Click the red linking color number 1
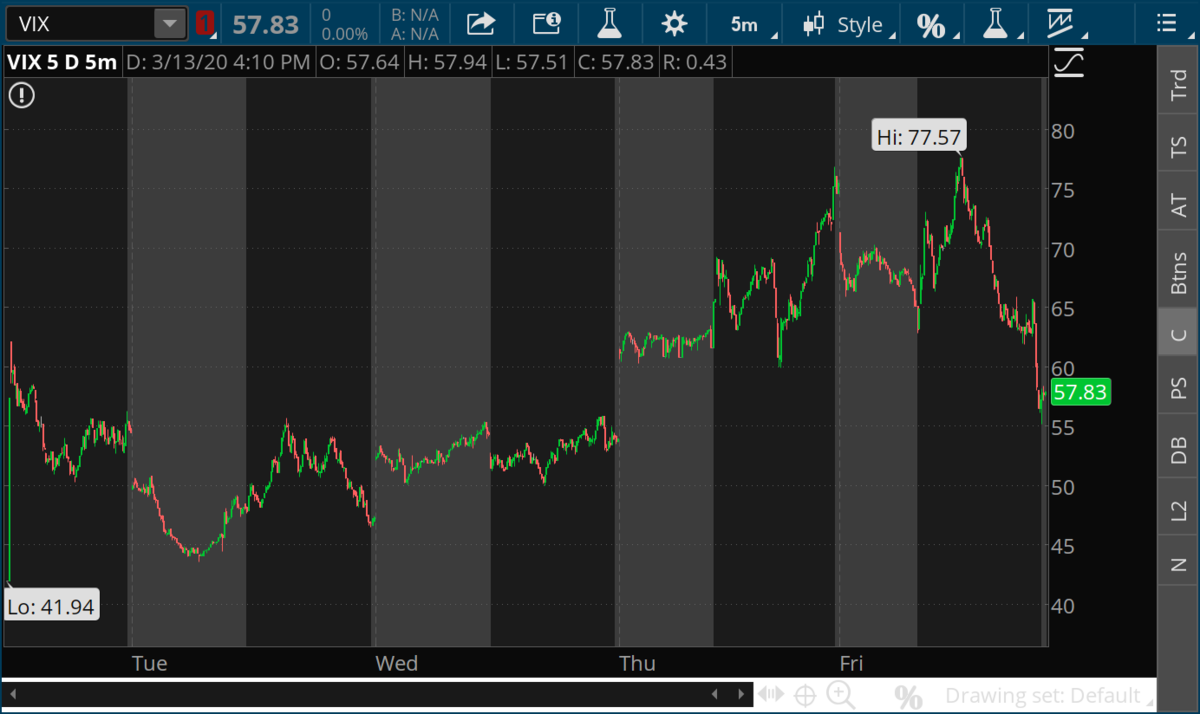Screen dimensions: 1200x714 [205, 23]
